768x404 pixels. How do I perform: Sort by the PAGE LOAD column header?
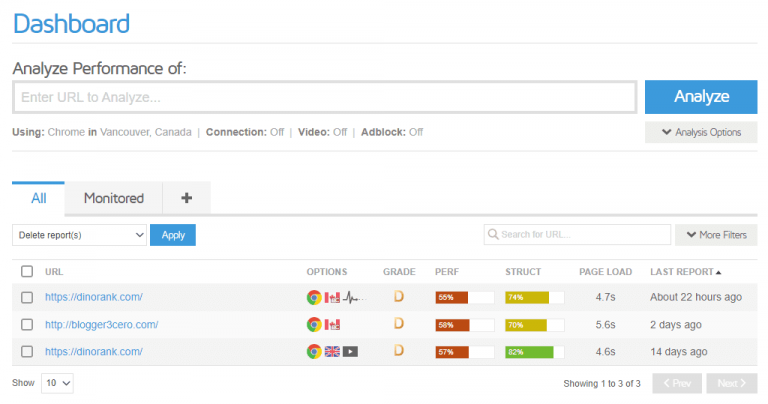tap(605, 272)
